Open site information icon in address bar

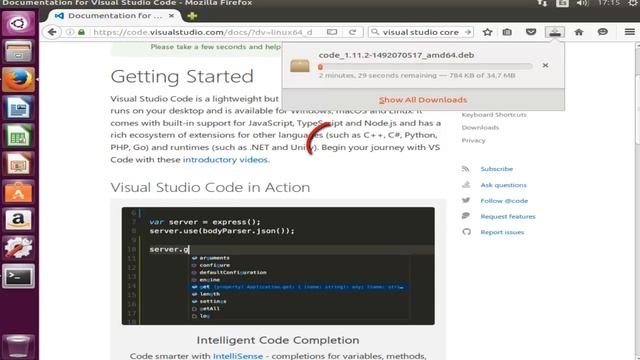[70, 32]
